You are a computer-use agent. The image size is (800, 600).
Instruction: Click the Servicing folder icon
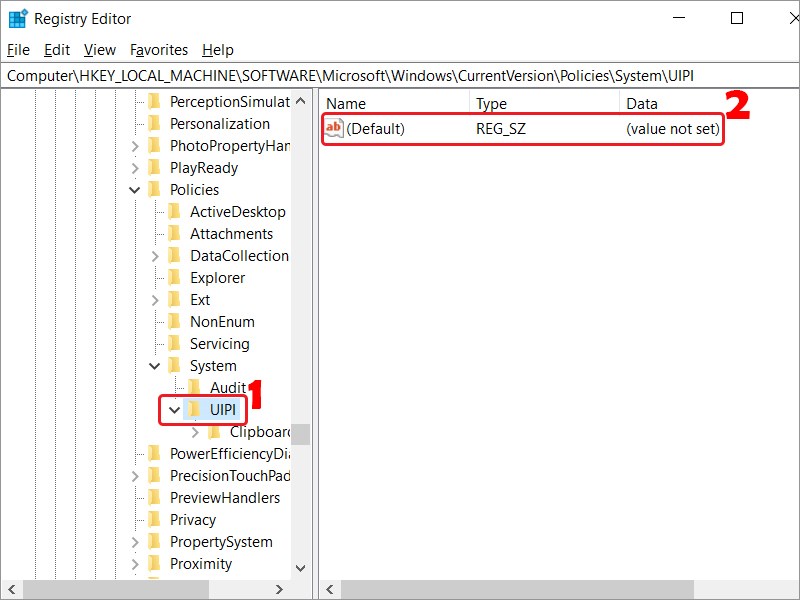pyautogui.click(x=174, y=343)
